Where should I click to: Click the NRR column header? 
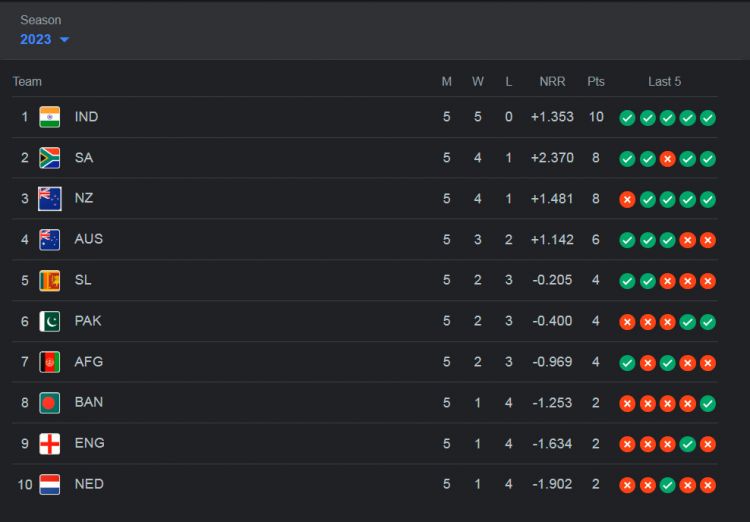point(552,82)
